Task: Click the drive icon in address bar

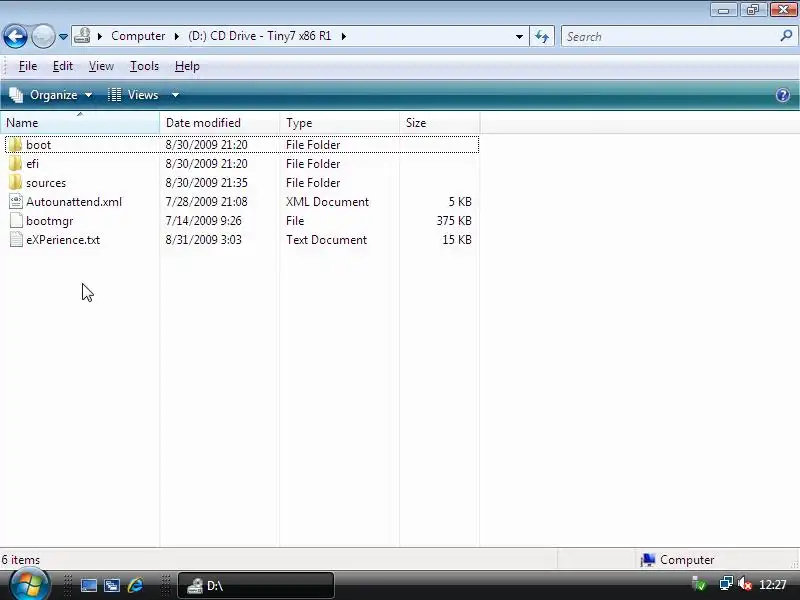Action: click(82, 36)
